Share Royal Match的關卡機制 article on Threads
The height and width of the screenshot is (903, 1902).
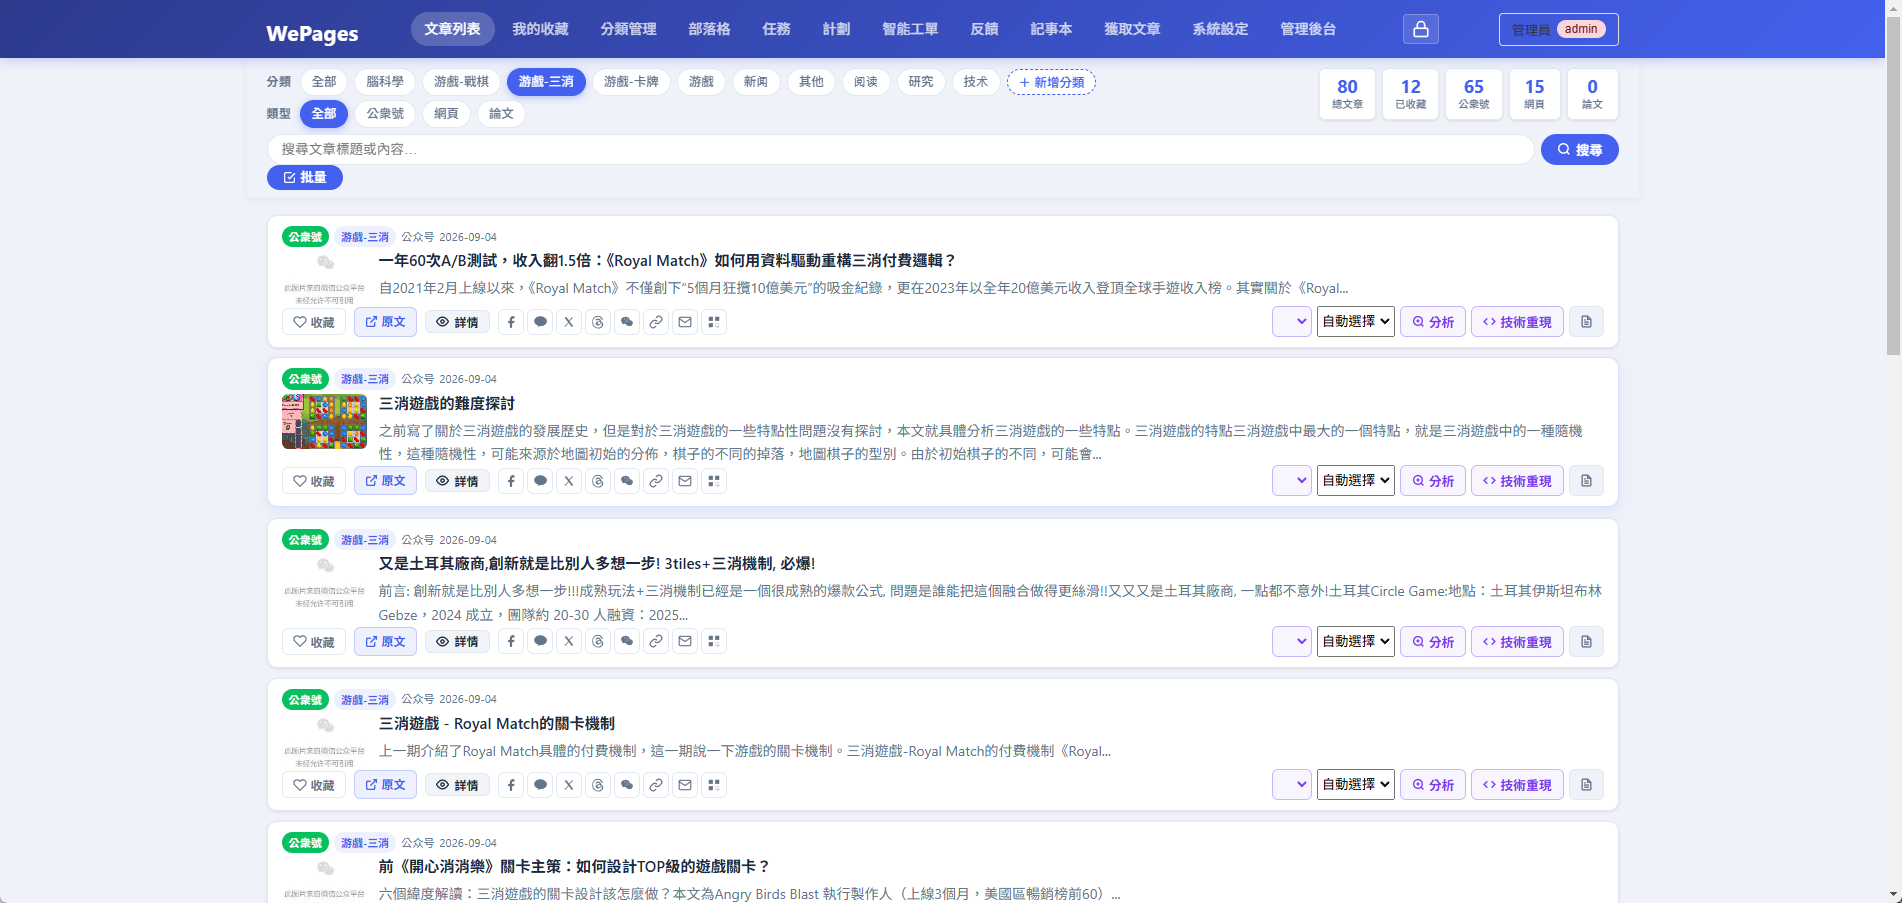(598, 785)
